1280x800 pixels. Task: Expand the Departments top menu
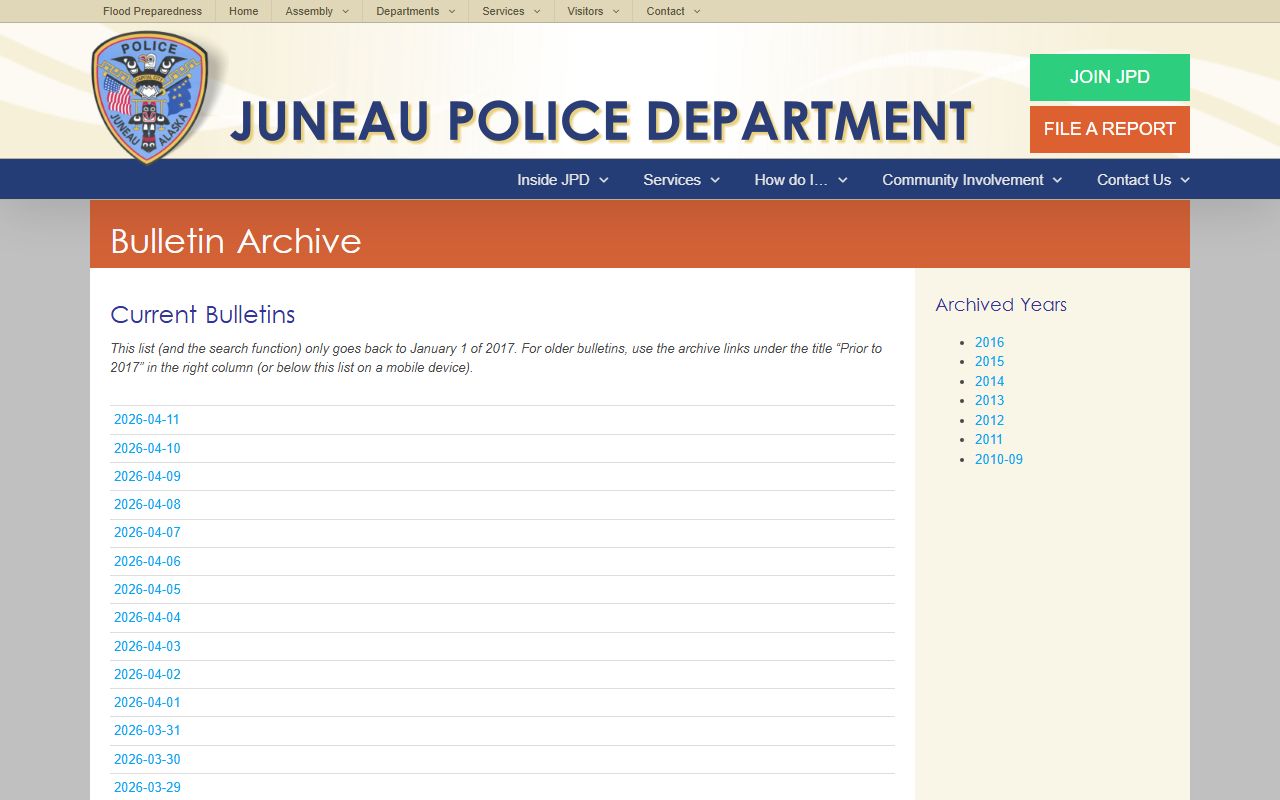pyautogui.click(x=415, y=11)
